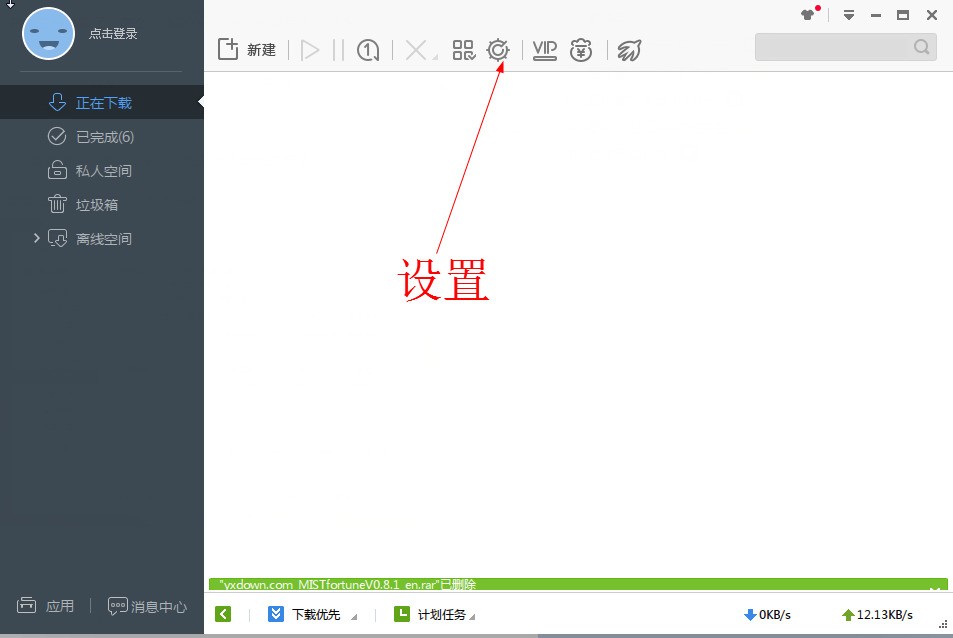Open 下载优先 dropdown in status bar
The height and width of the screenshot is (638, 953).
point(312,614)
